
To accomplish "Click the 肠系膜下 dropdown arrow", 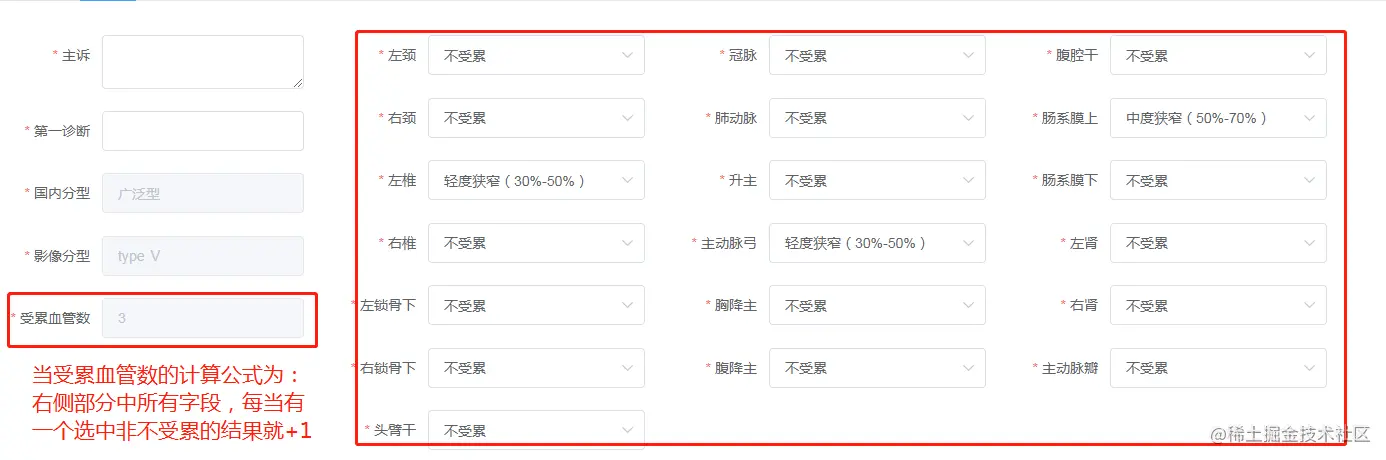I will click(x=1309, y=180).
